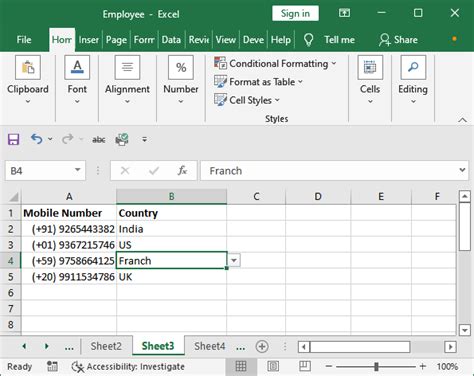This screenshot has height=376, width=474.
Task: Add a new sheet with plus icon
Action: pyautogui.click(x=262, y=347)
